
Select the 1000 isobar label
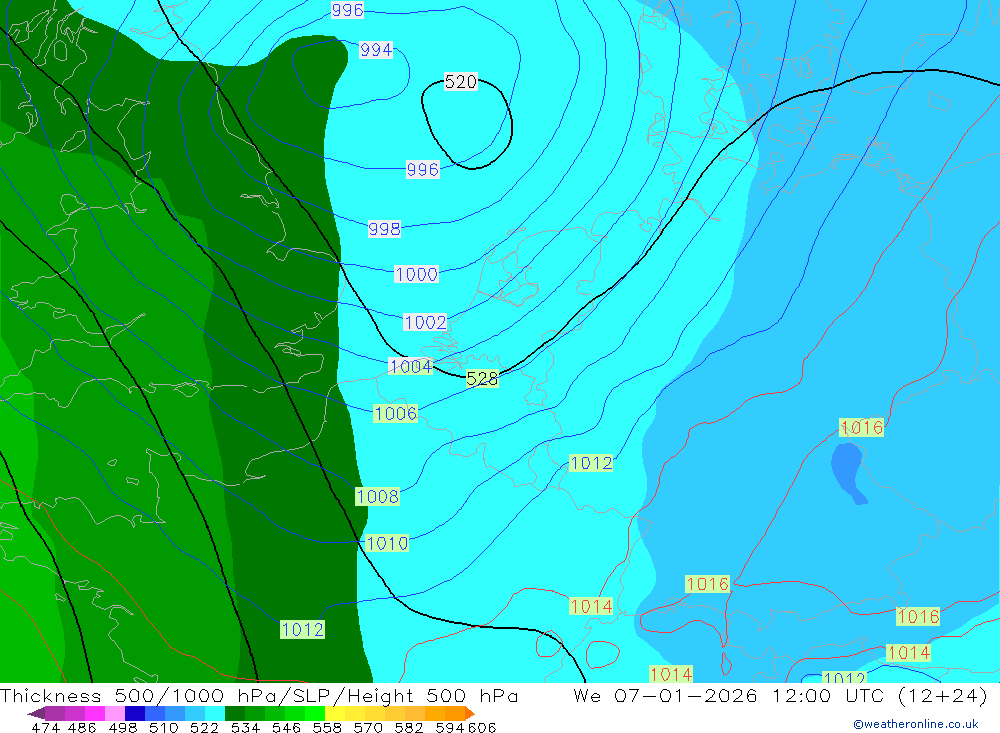point(416,274)
